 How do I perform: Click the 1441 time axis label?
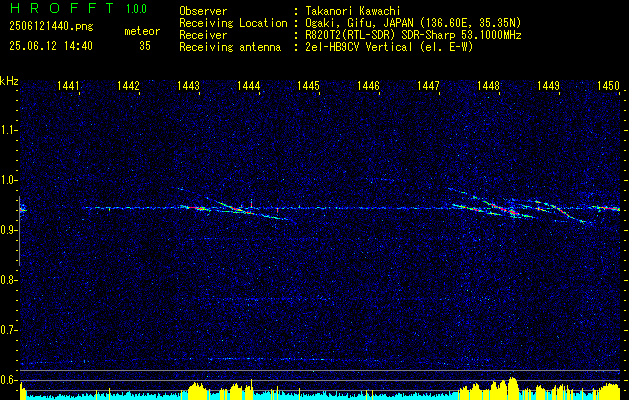[68, 85]
